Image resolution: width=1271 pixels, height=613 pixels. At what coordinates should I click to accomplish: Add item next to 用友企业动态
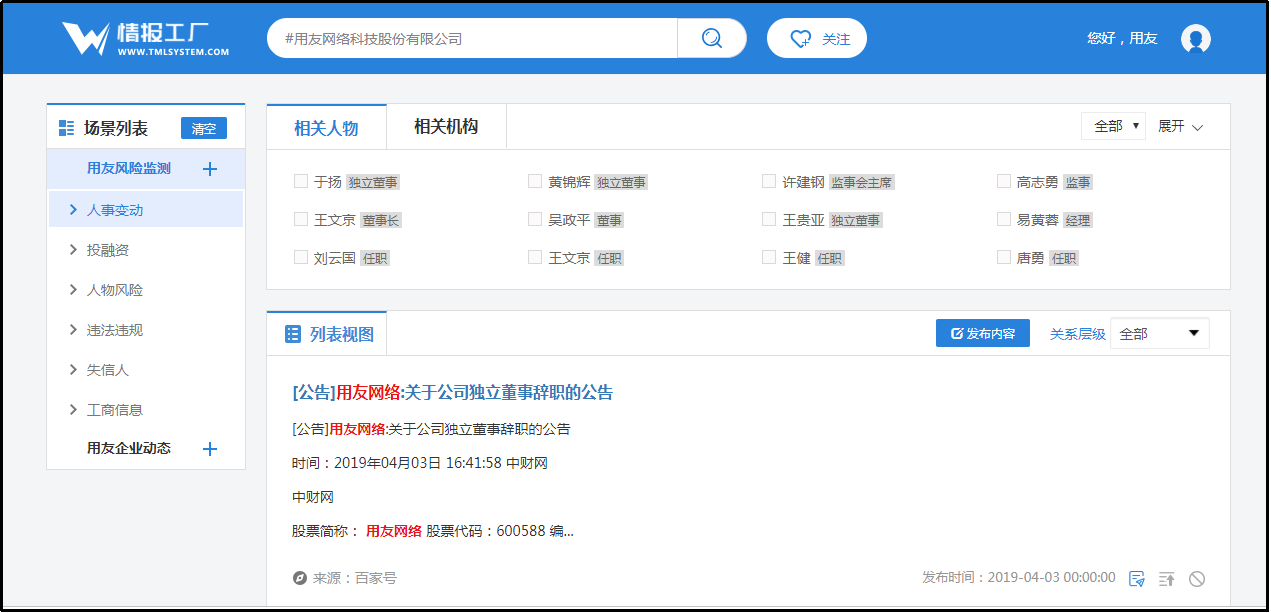210,449
